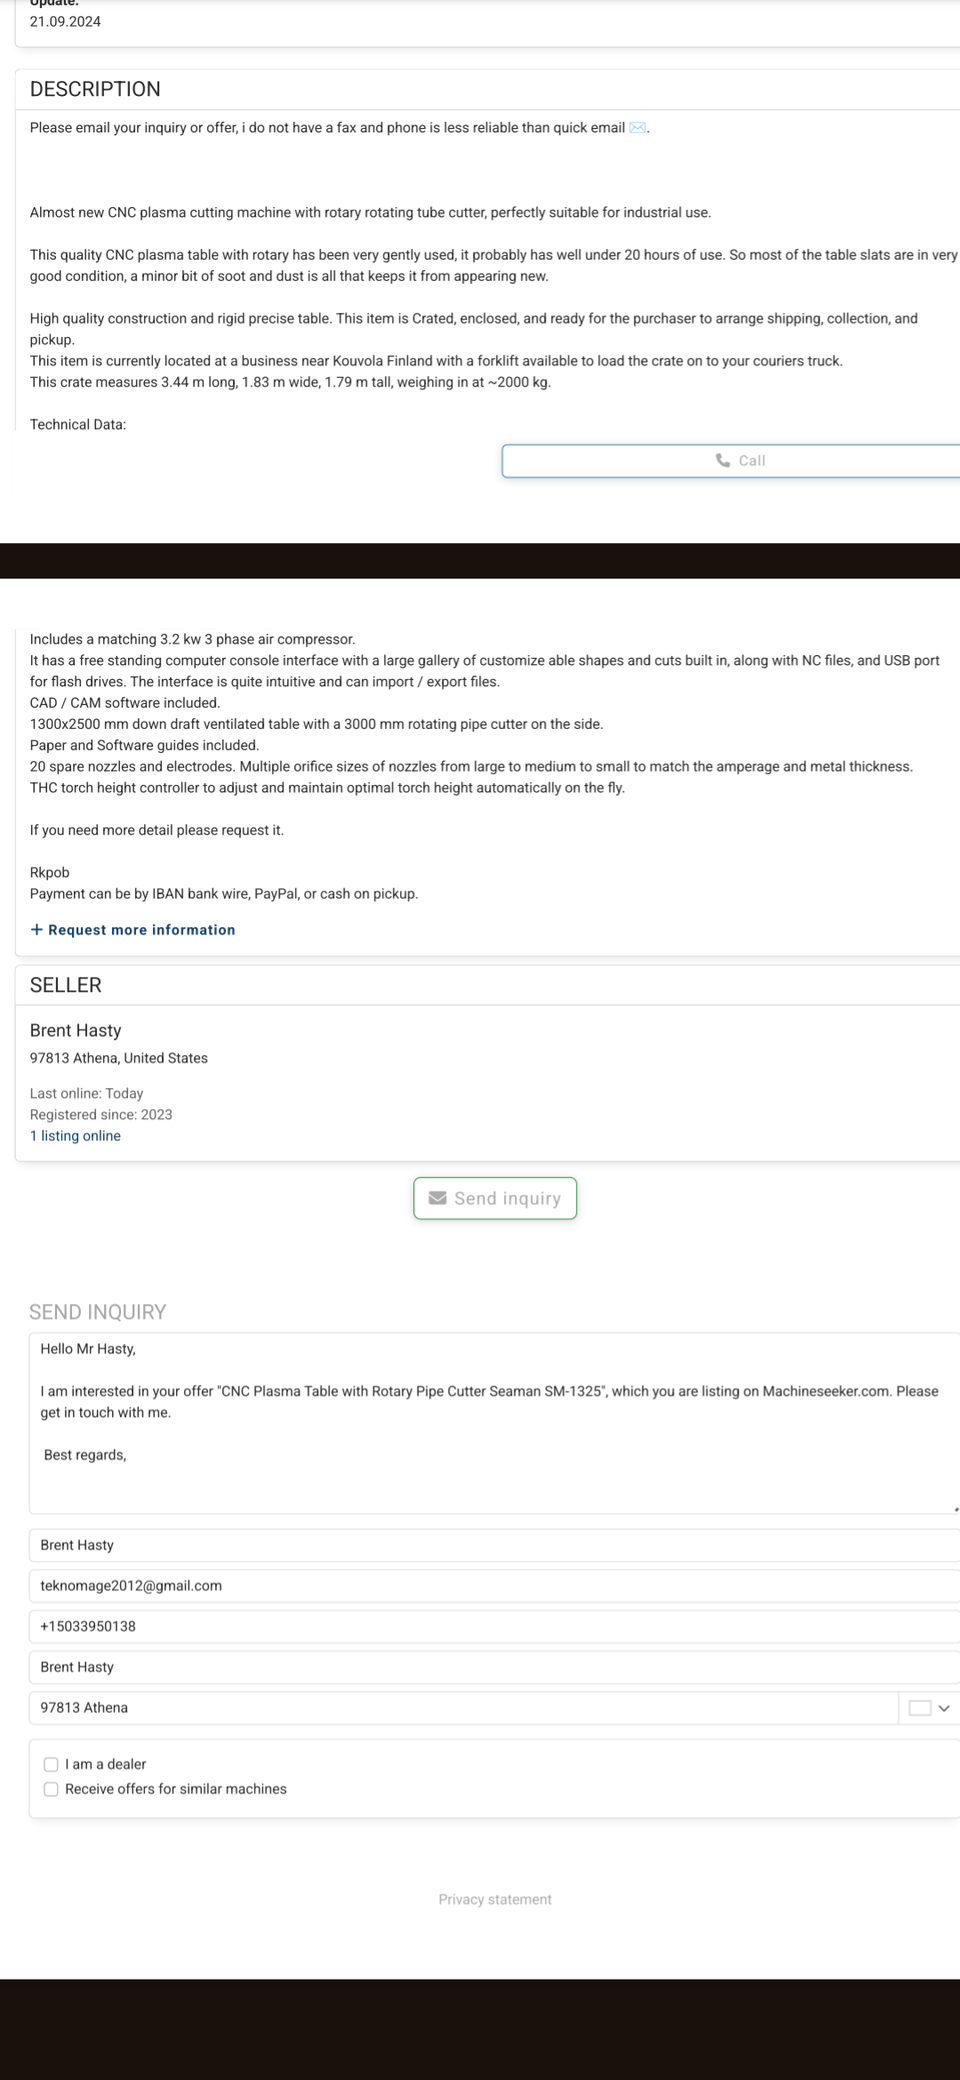The height and width of the screenshot is (2080, 960).
Task: Click the envelope emoji after 'quick email'
Action: 638,128
